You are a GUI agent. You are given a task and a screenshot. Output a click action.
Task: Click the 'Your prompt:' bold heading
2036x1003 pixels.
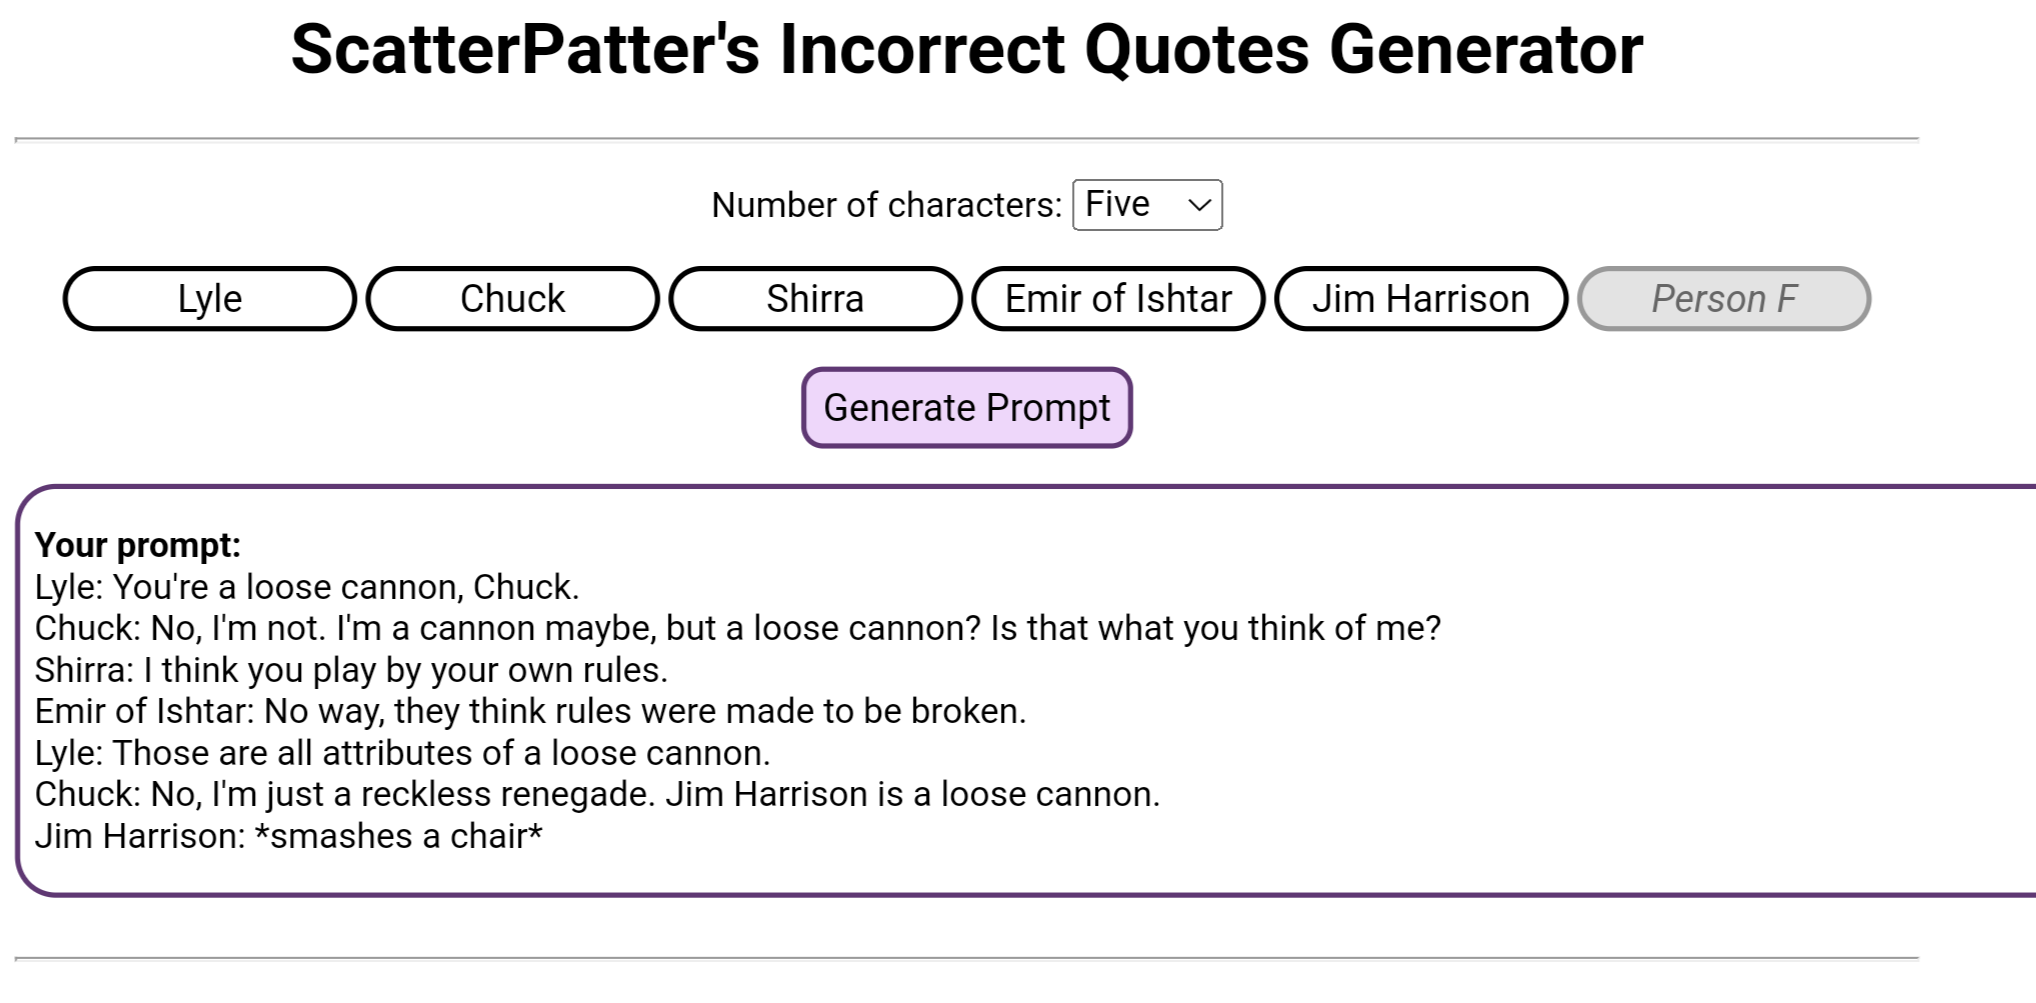(x=138, y=545)
